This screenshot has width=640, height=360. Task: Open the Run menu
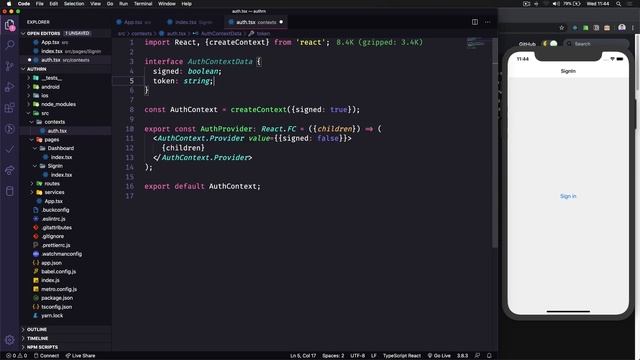click(123, 4)
